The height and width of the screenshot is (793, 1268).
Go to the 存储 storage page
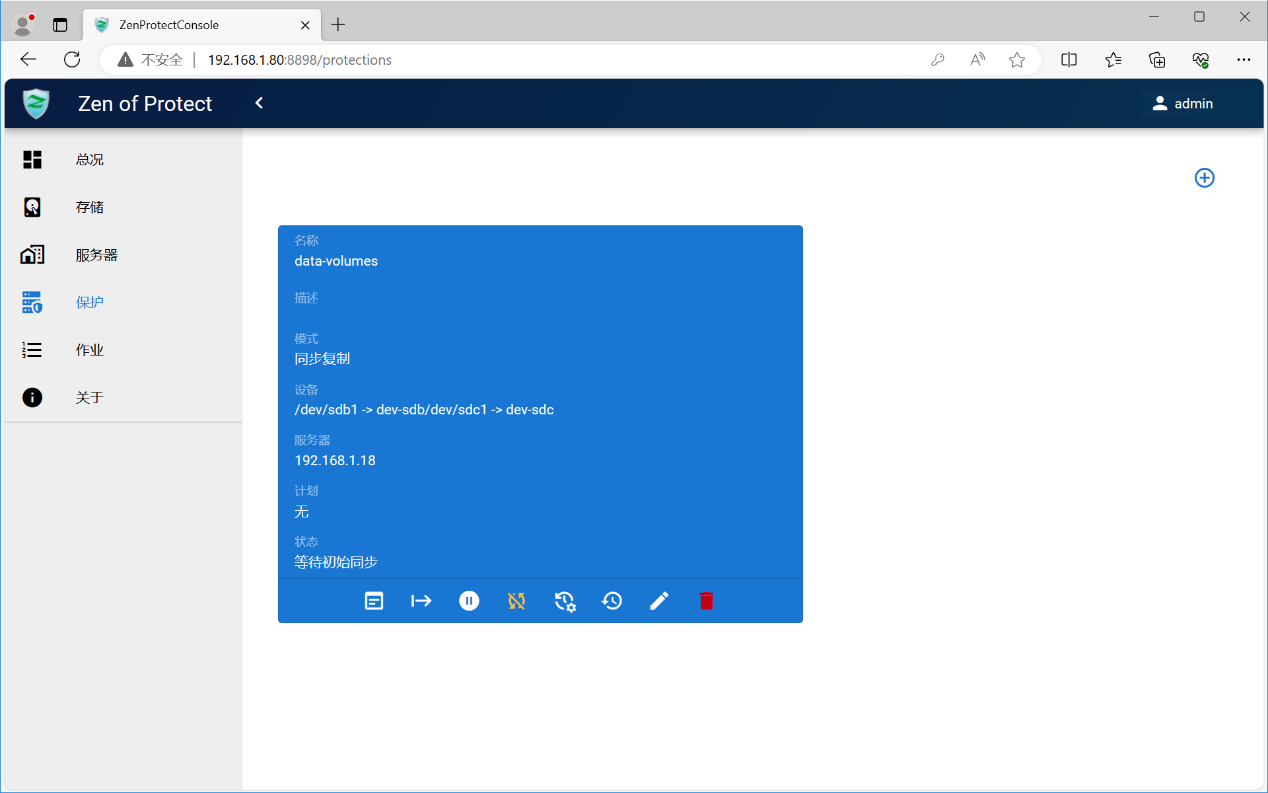coord(89,207)
